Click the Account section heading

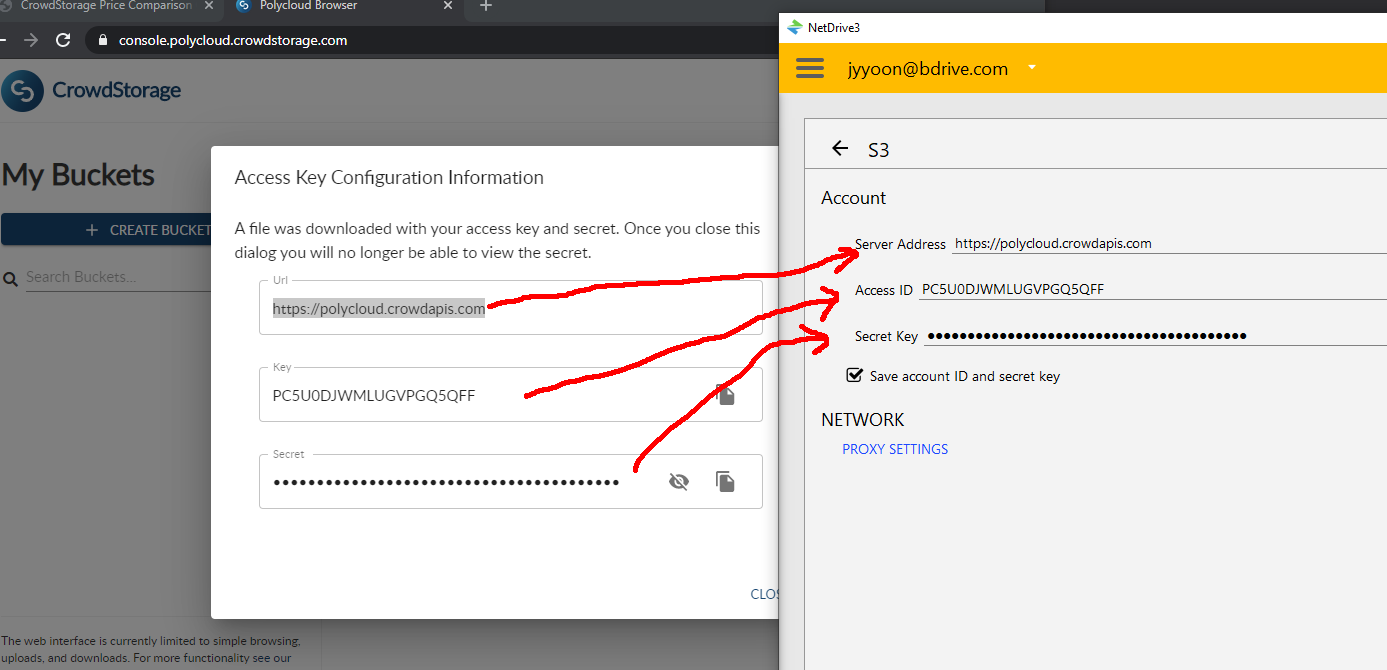pyautogui.click(x=853, y=198)
